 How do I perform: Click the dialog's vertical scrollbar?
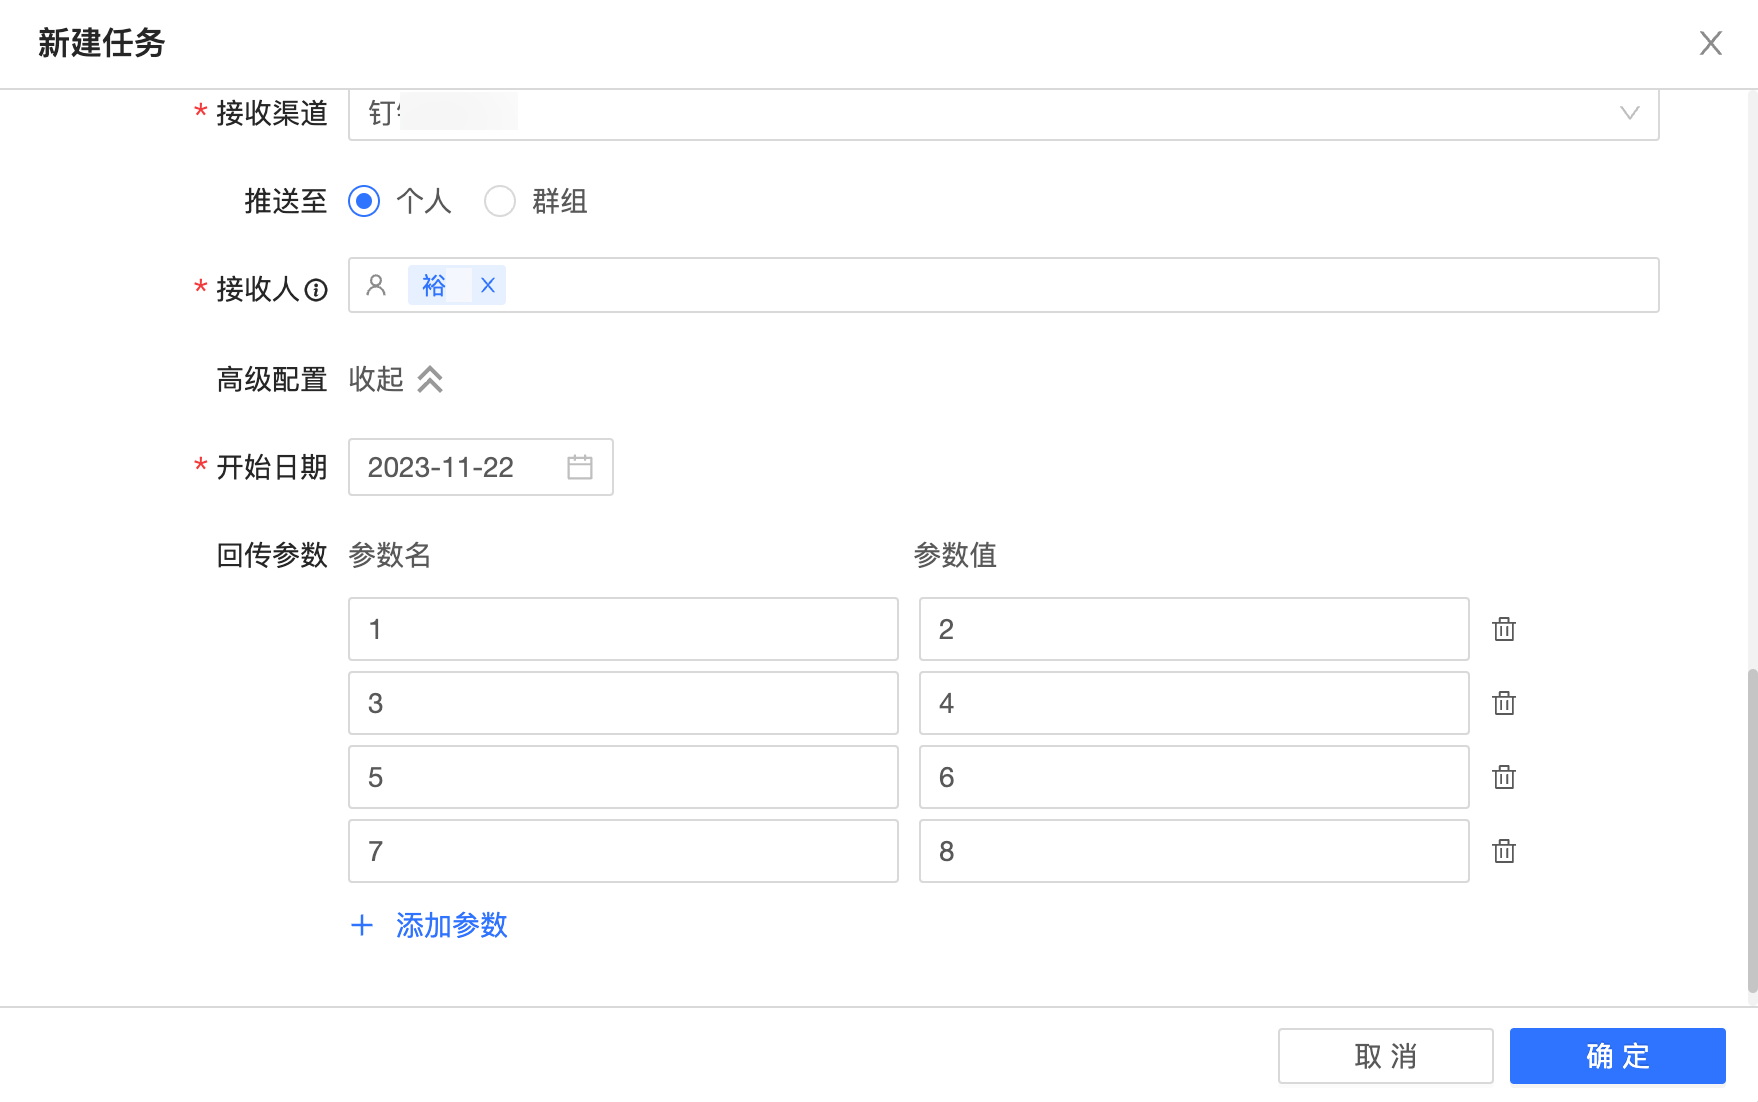pyautogui.click(x=1751, y=830)
